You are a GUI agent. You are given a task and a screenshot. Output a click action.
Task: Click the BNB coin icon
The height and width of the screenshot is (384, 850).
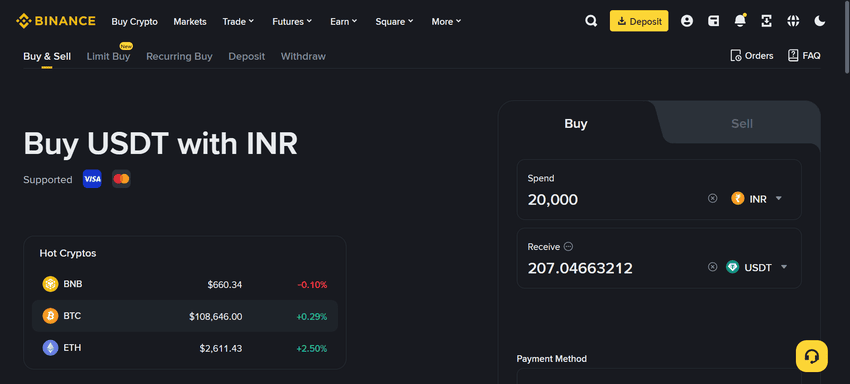tap(50, 284)
